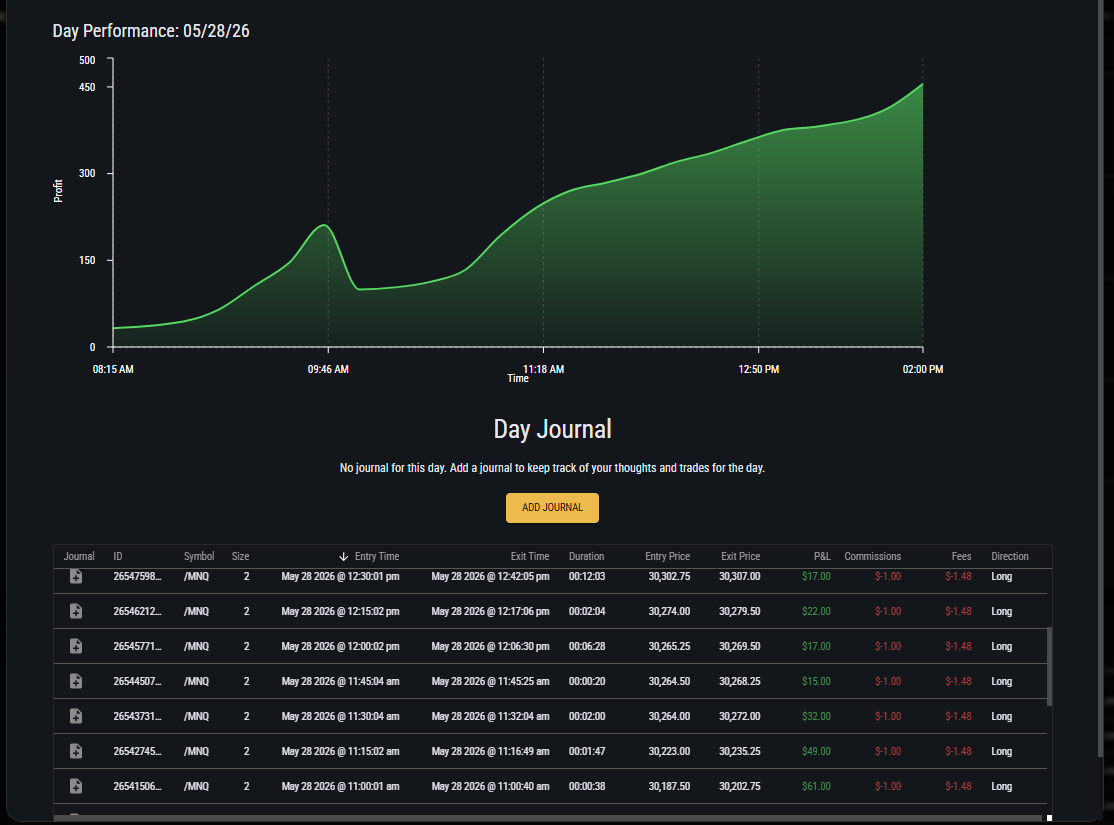Sort table by Commissions column header
This screenshot has width=1114, height=825.
[872, 556]
